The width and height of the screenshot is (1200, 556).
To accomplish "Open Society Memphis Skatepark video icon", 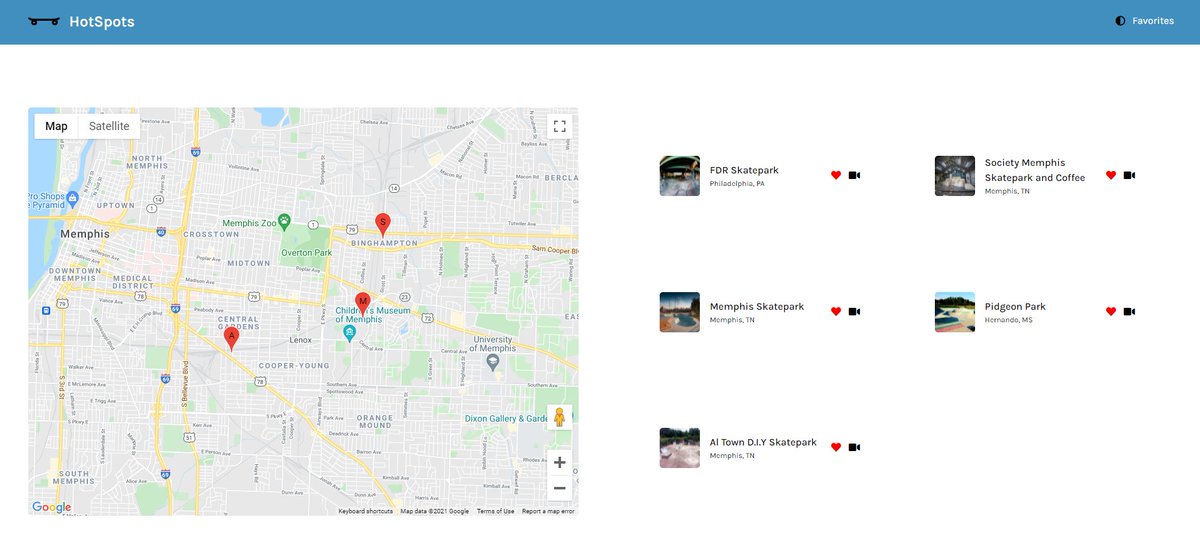I will tap(1129, 175).
